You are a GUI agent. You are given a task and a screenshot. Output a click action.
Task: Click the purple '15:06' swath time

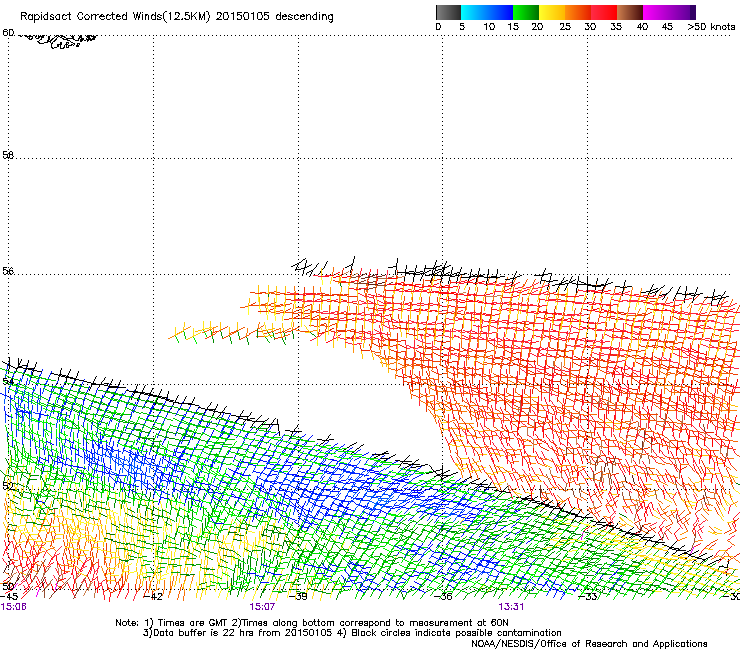pyautogui.click(x=13, y=607)
